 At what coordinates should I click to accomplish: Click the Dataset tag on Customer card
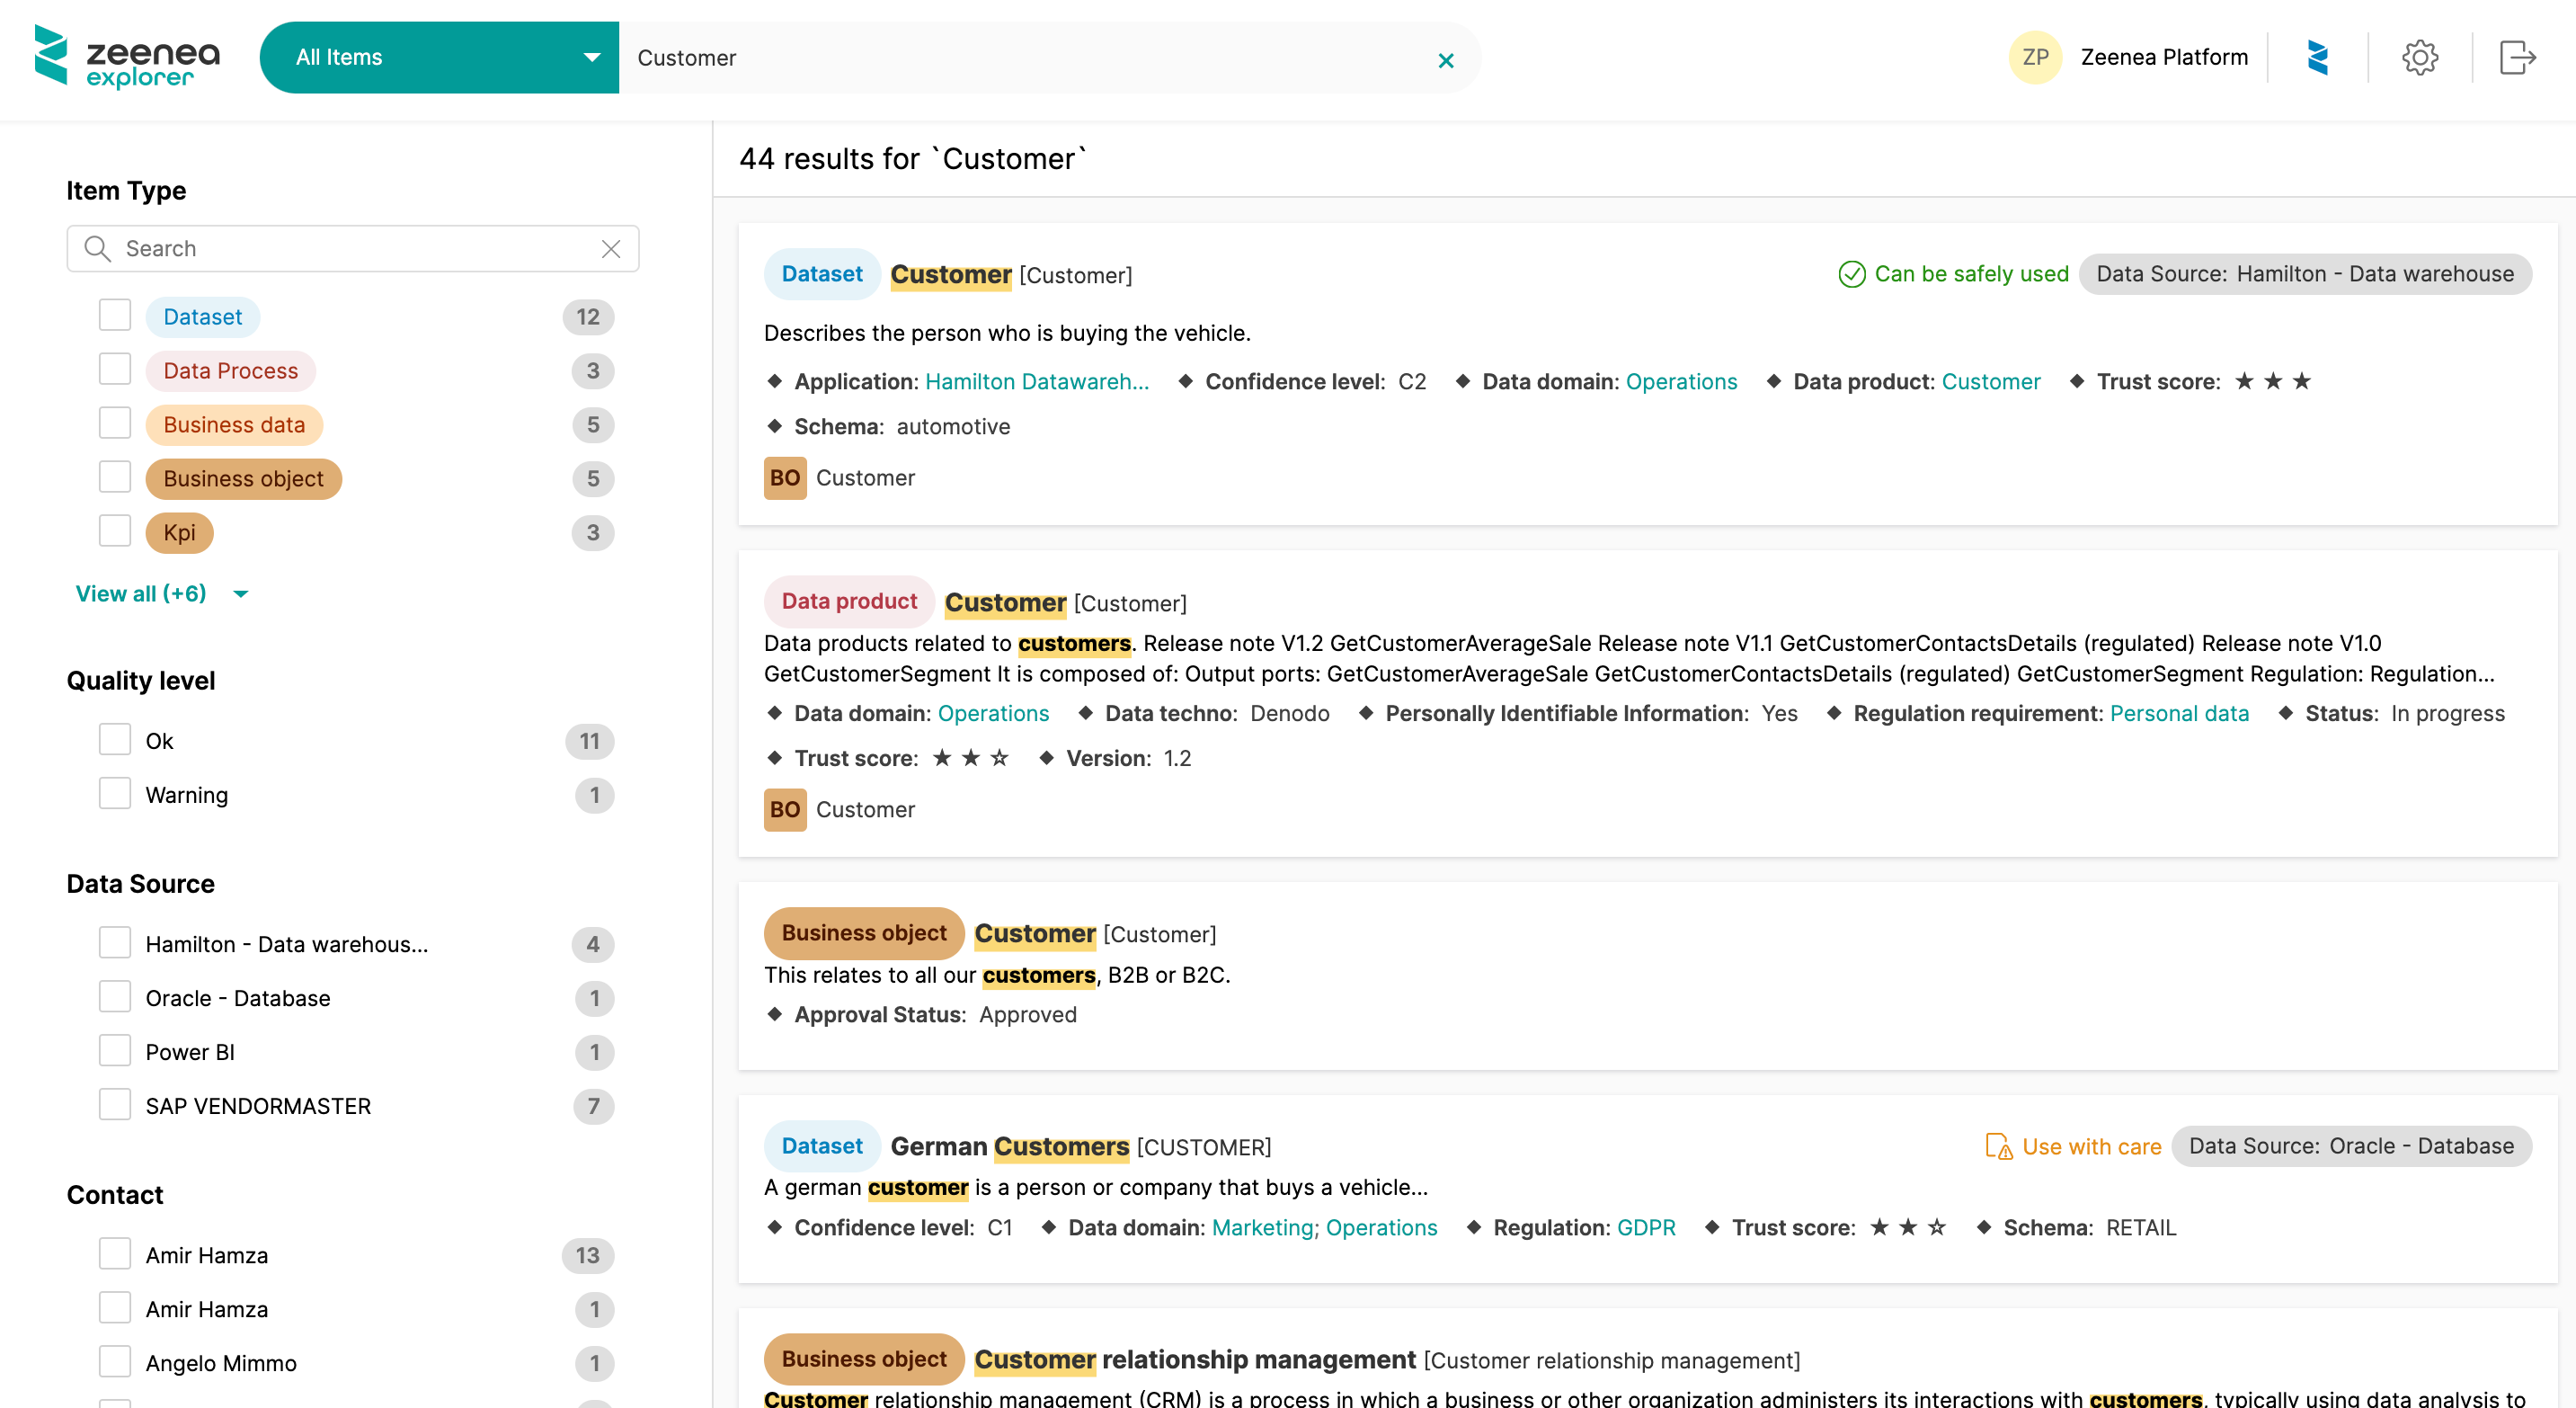coord(822,274)
